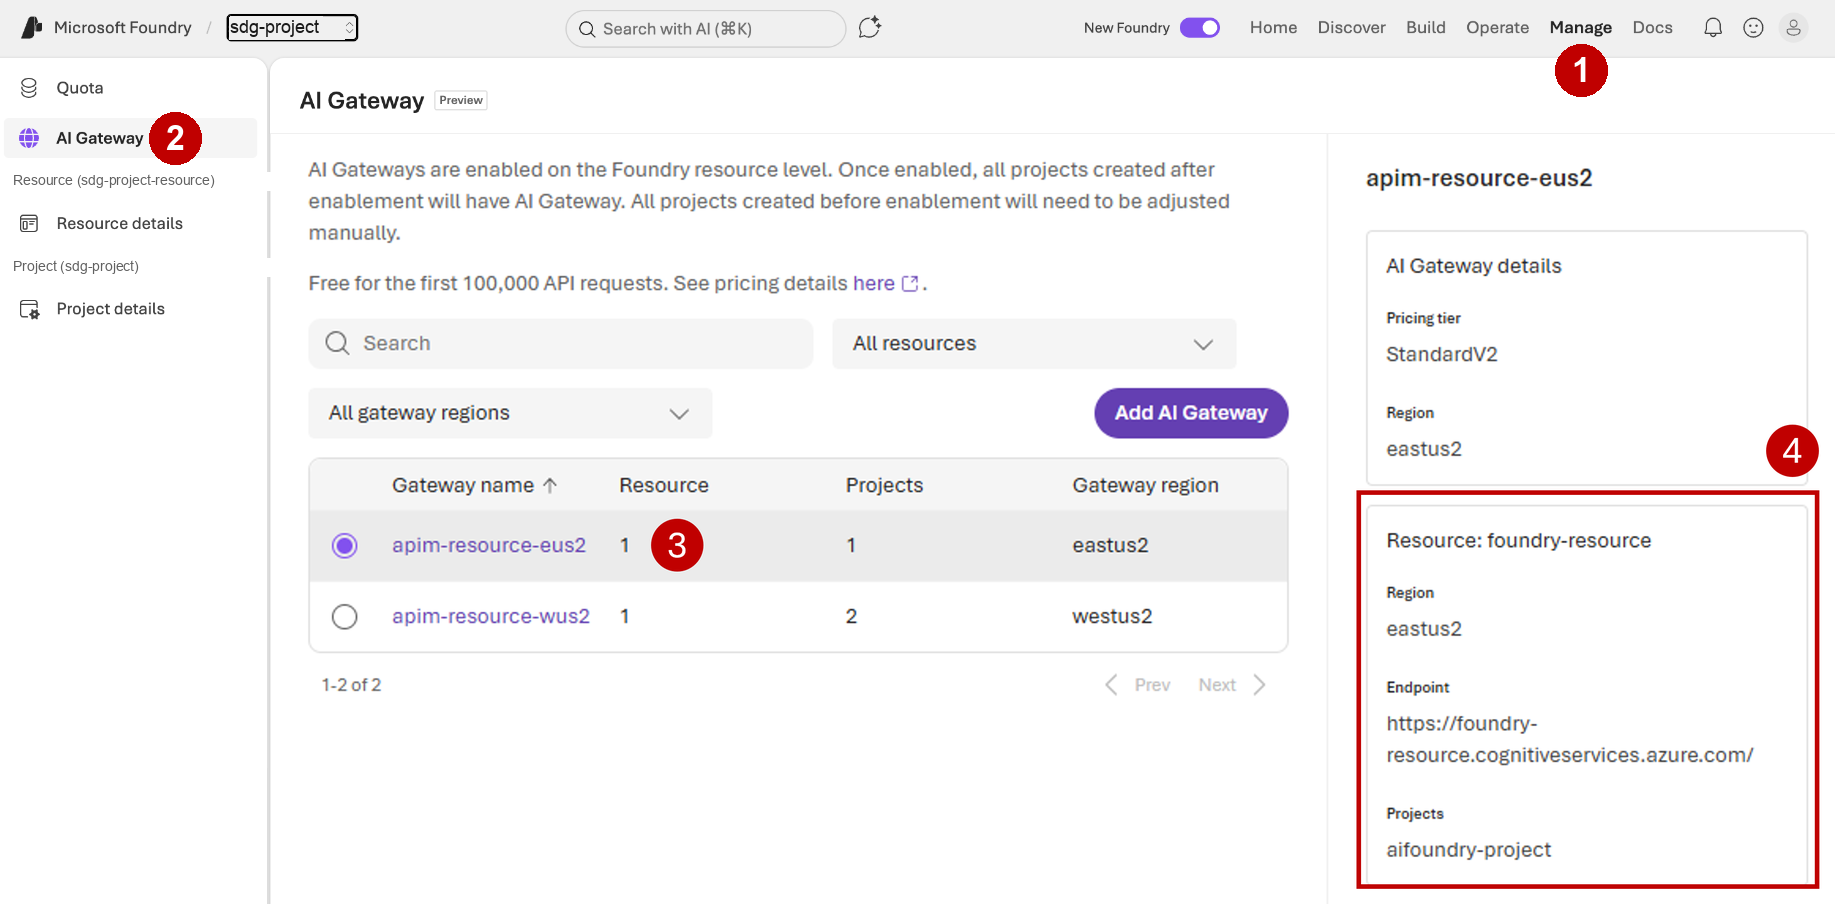Expand the All gateway regions dropdown

click(510, 414)
